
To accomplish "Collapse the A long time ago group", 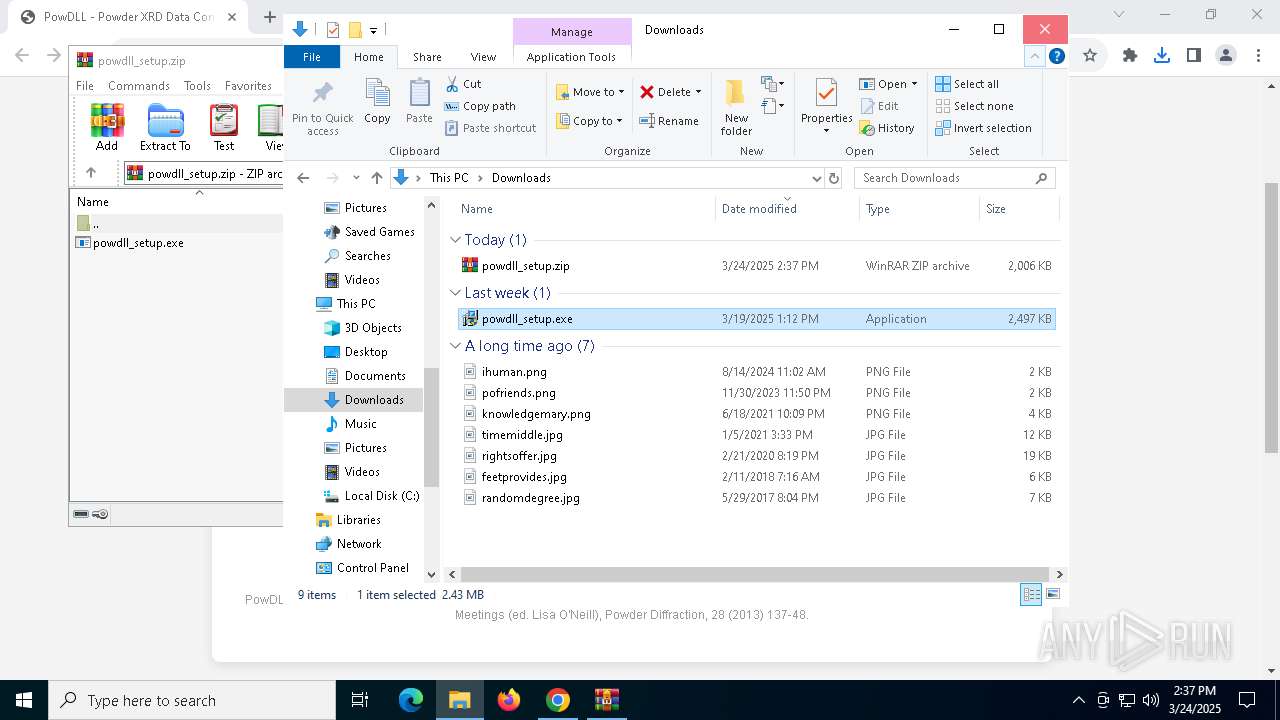I will 455,346.
